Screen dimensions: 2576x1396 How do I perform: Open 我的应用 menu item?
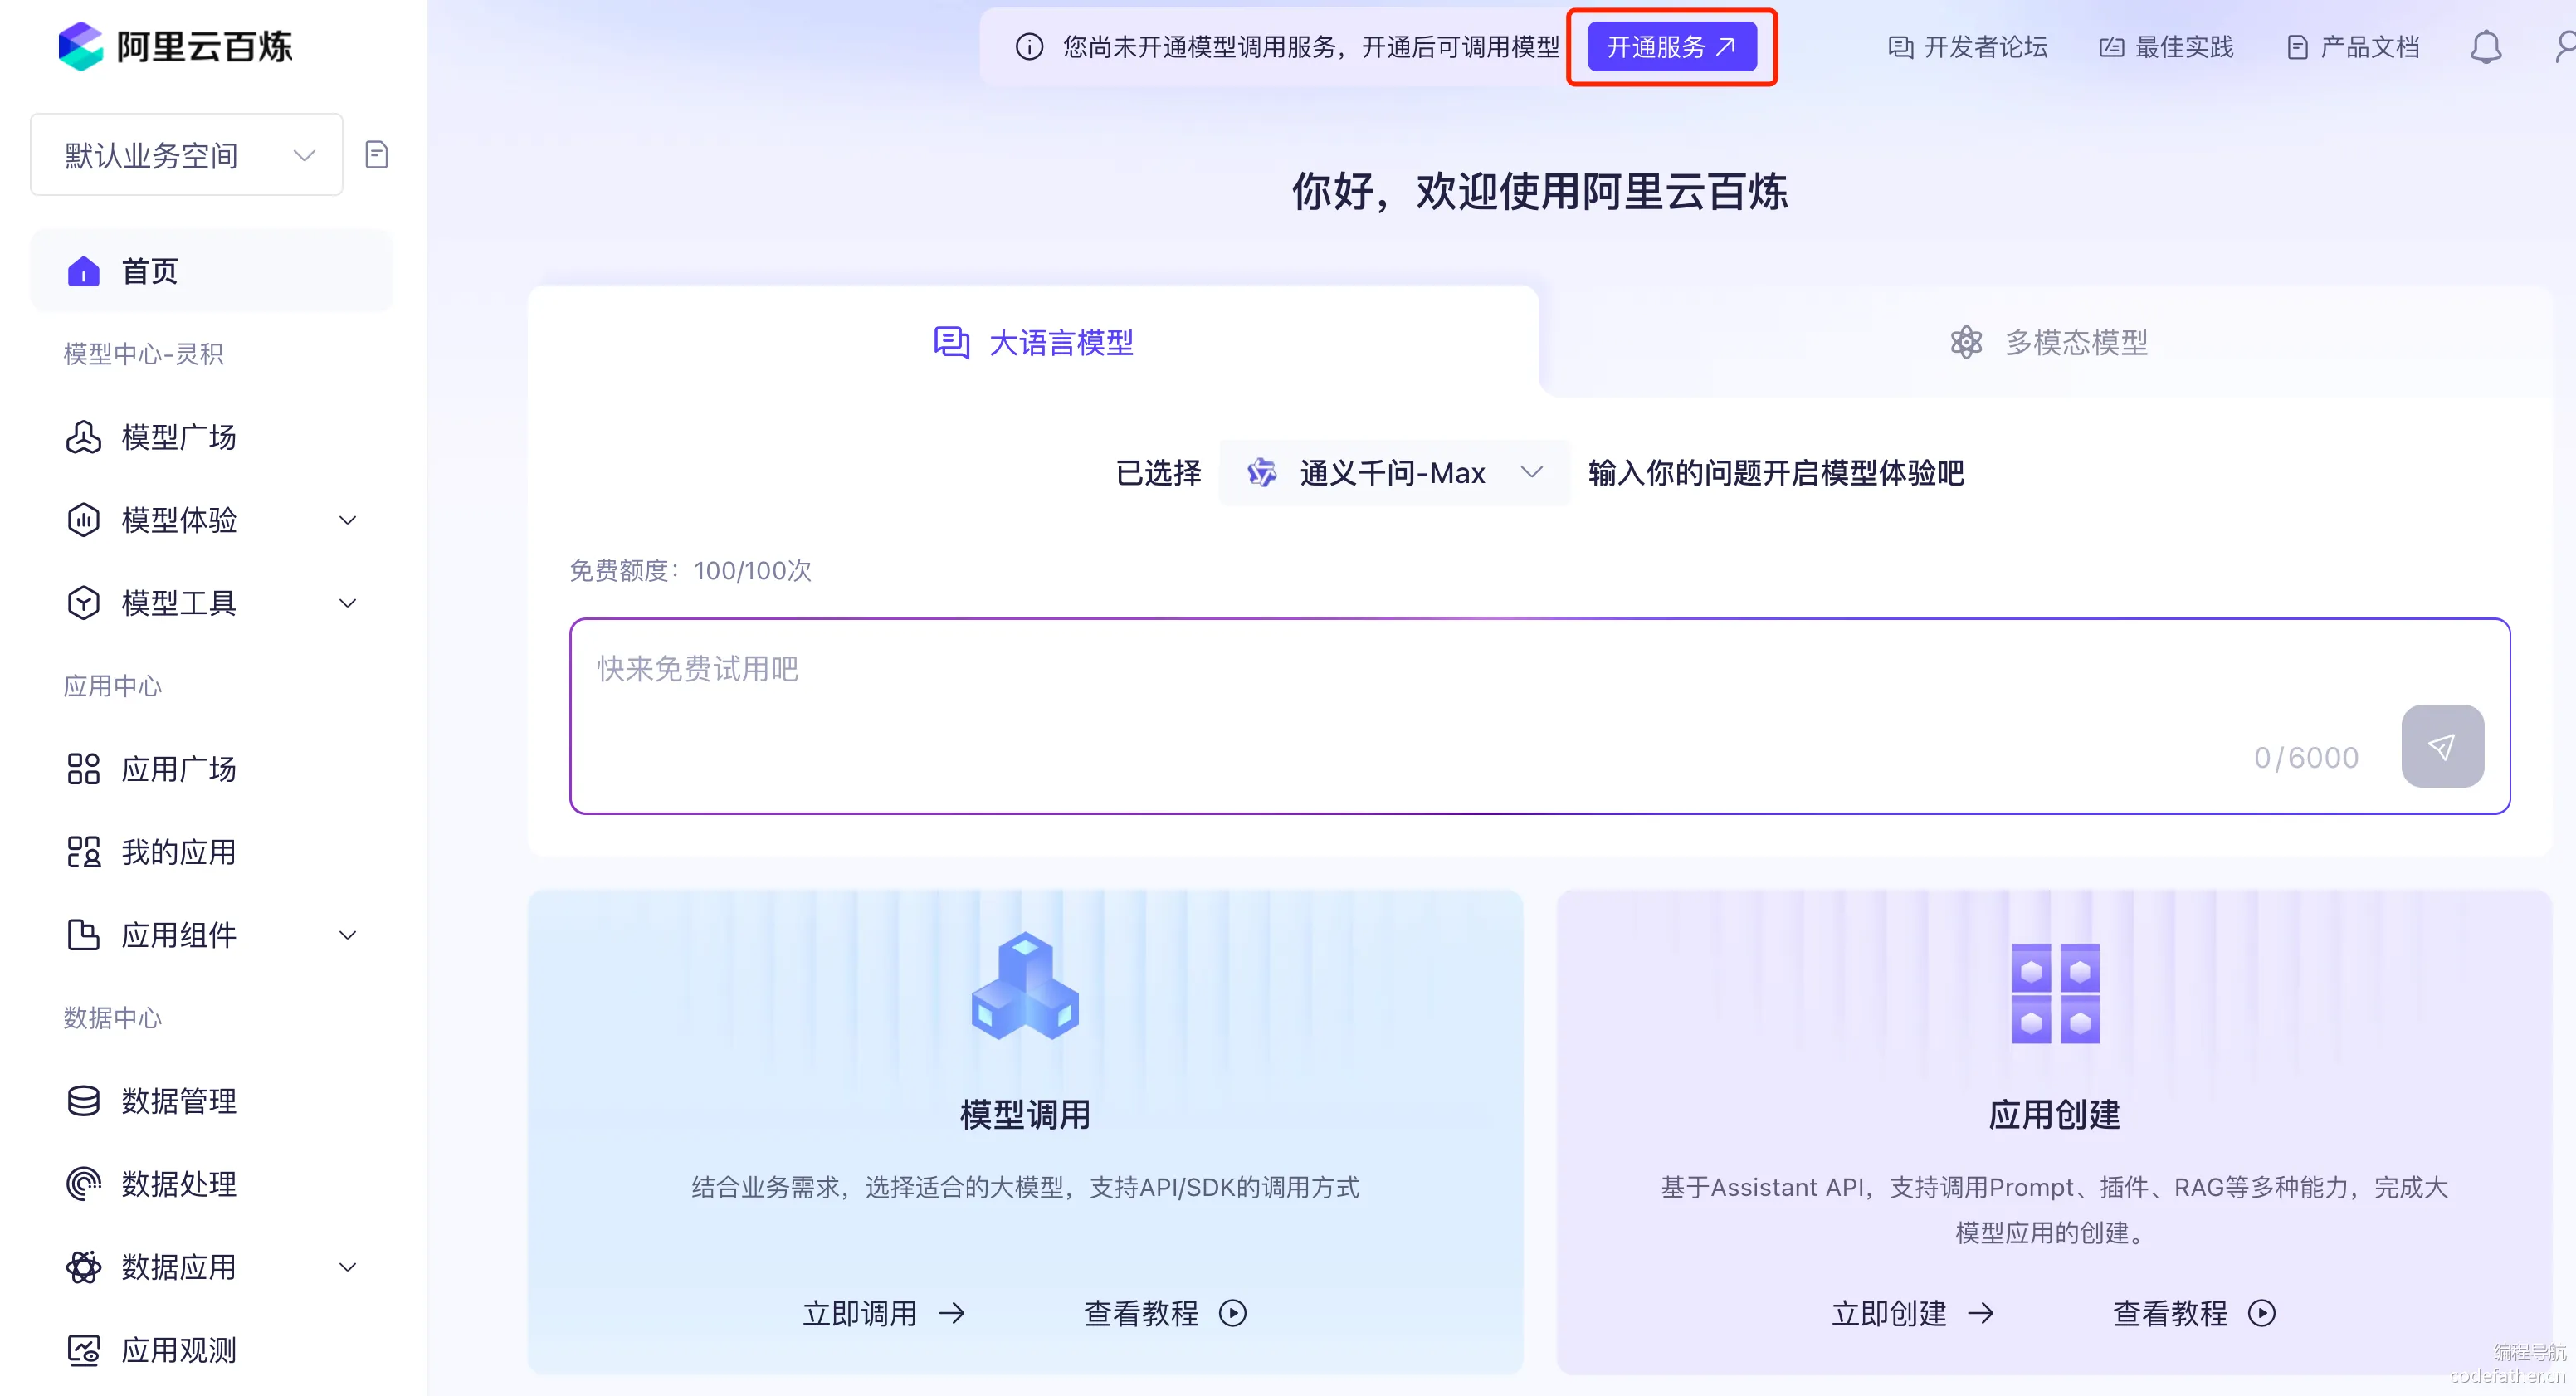(211, 852)
